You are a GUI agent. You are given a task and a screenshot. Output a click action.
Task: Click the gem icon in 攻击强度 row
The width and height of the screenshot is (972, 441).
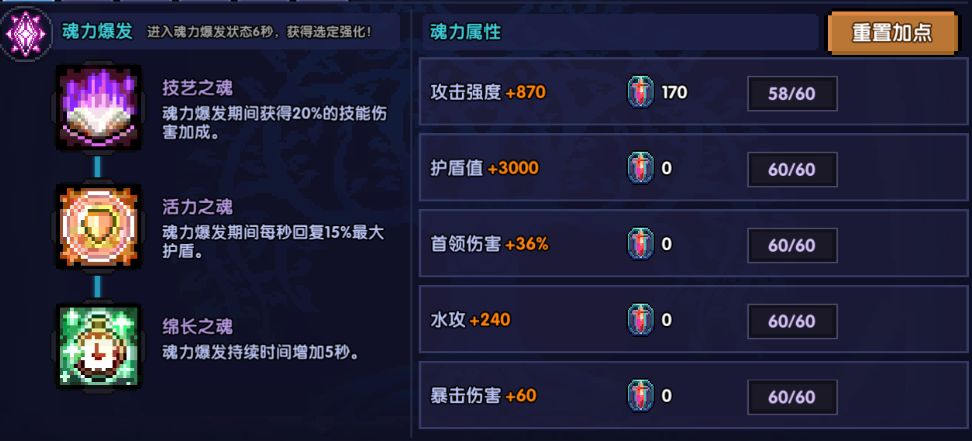(640, 93)
